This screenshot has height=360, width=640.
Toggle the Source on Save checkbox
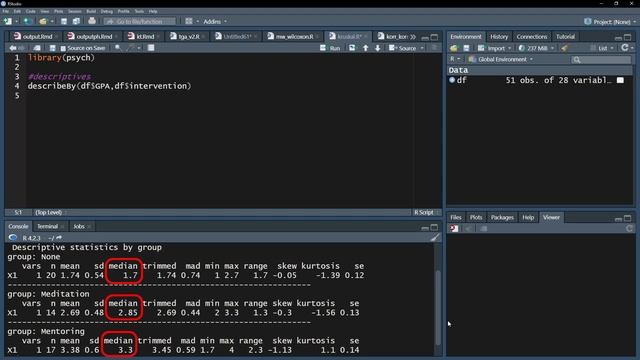point(63,48)
